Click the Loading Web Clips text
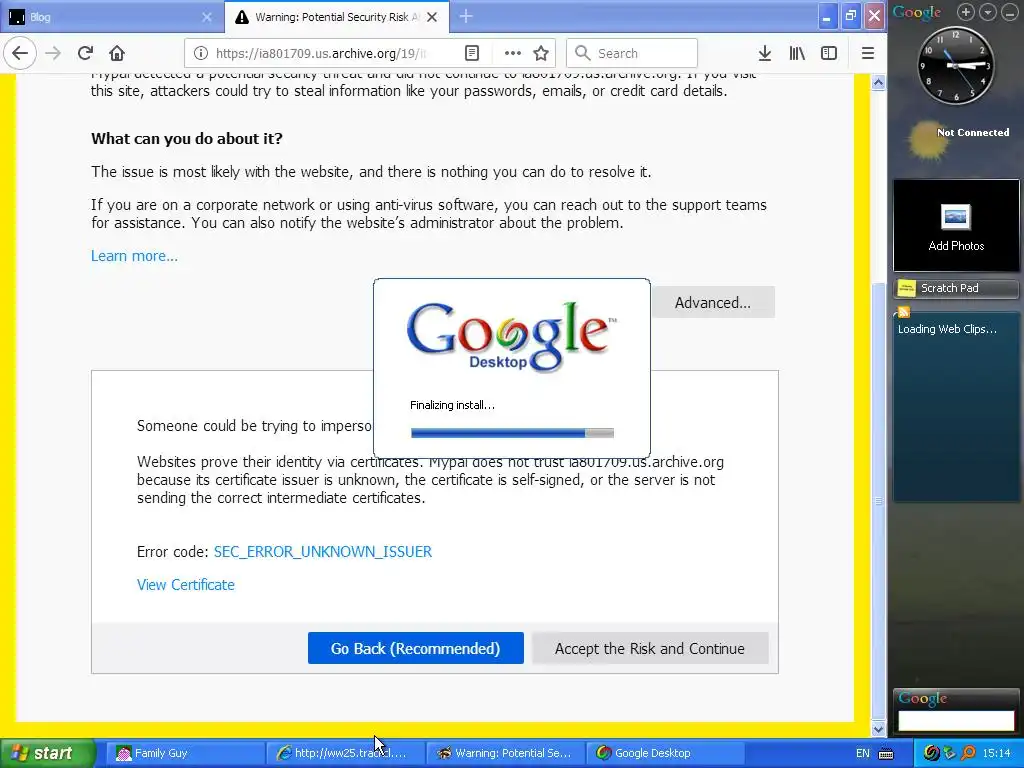This screenshot has height=768, width=1024. tap(947, 329)
